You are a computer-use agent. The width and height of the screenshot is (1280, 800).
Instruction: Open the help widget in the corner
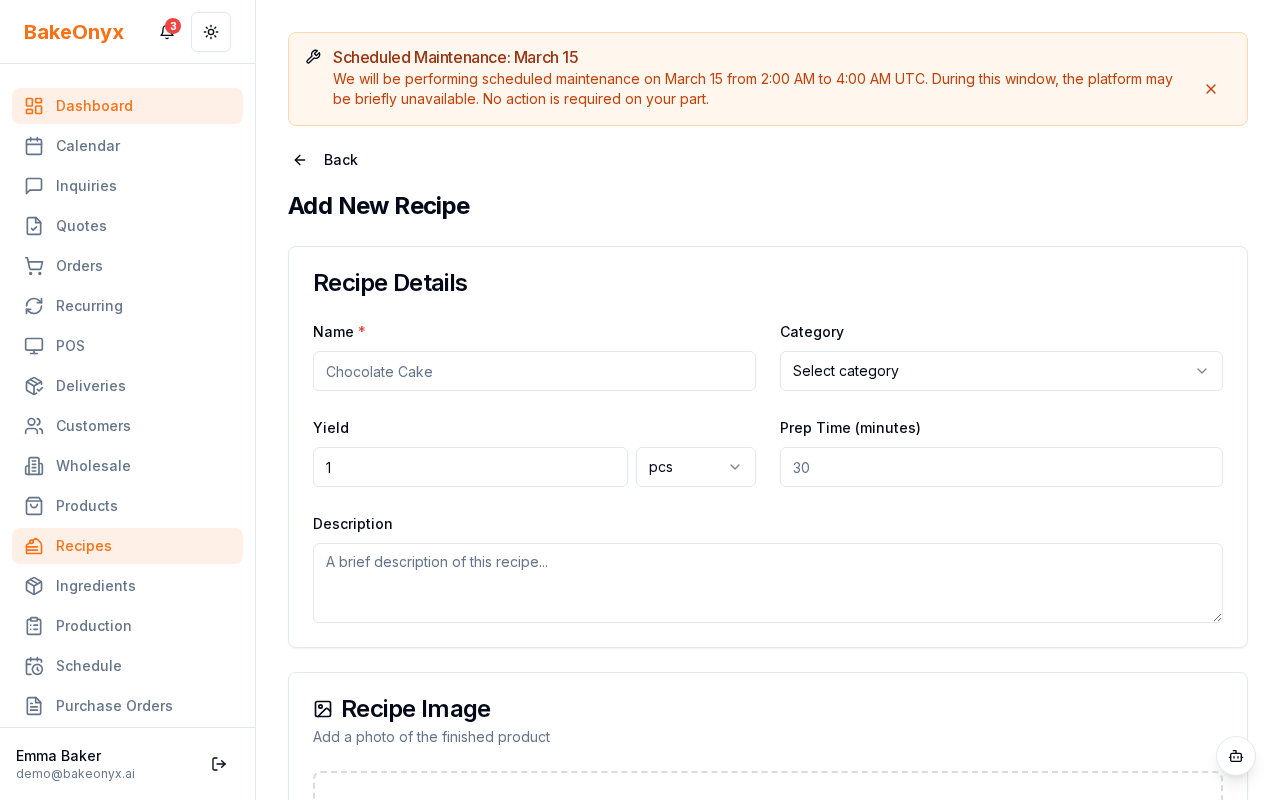(1236, 757)
